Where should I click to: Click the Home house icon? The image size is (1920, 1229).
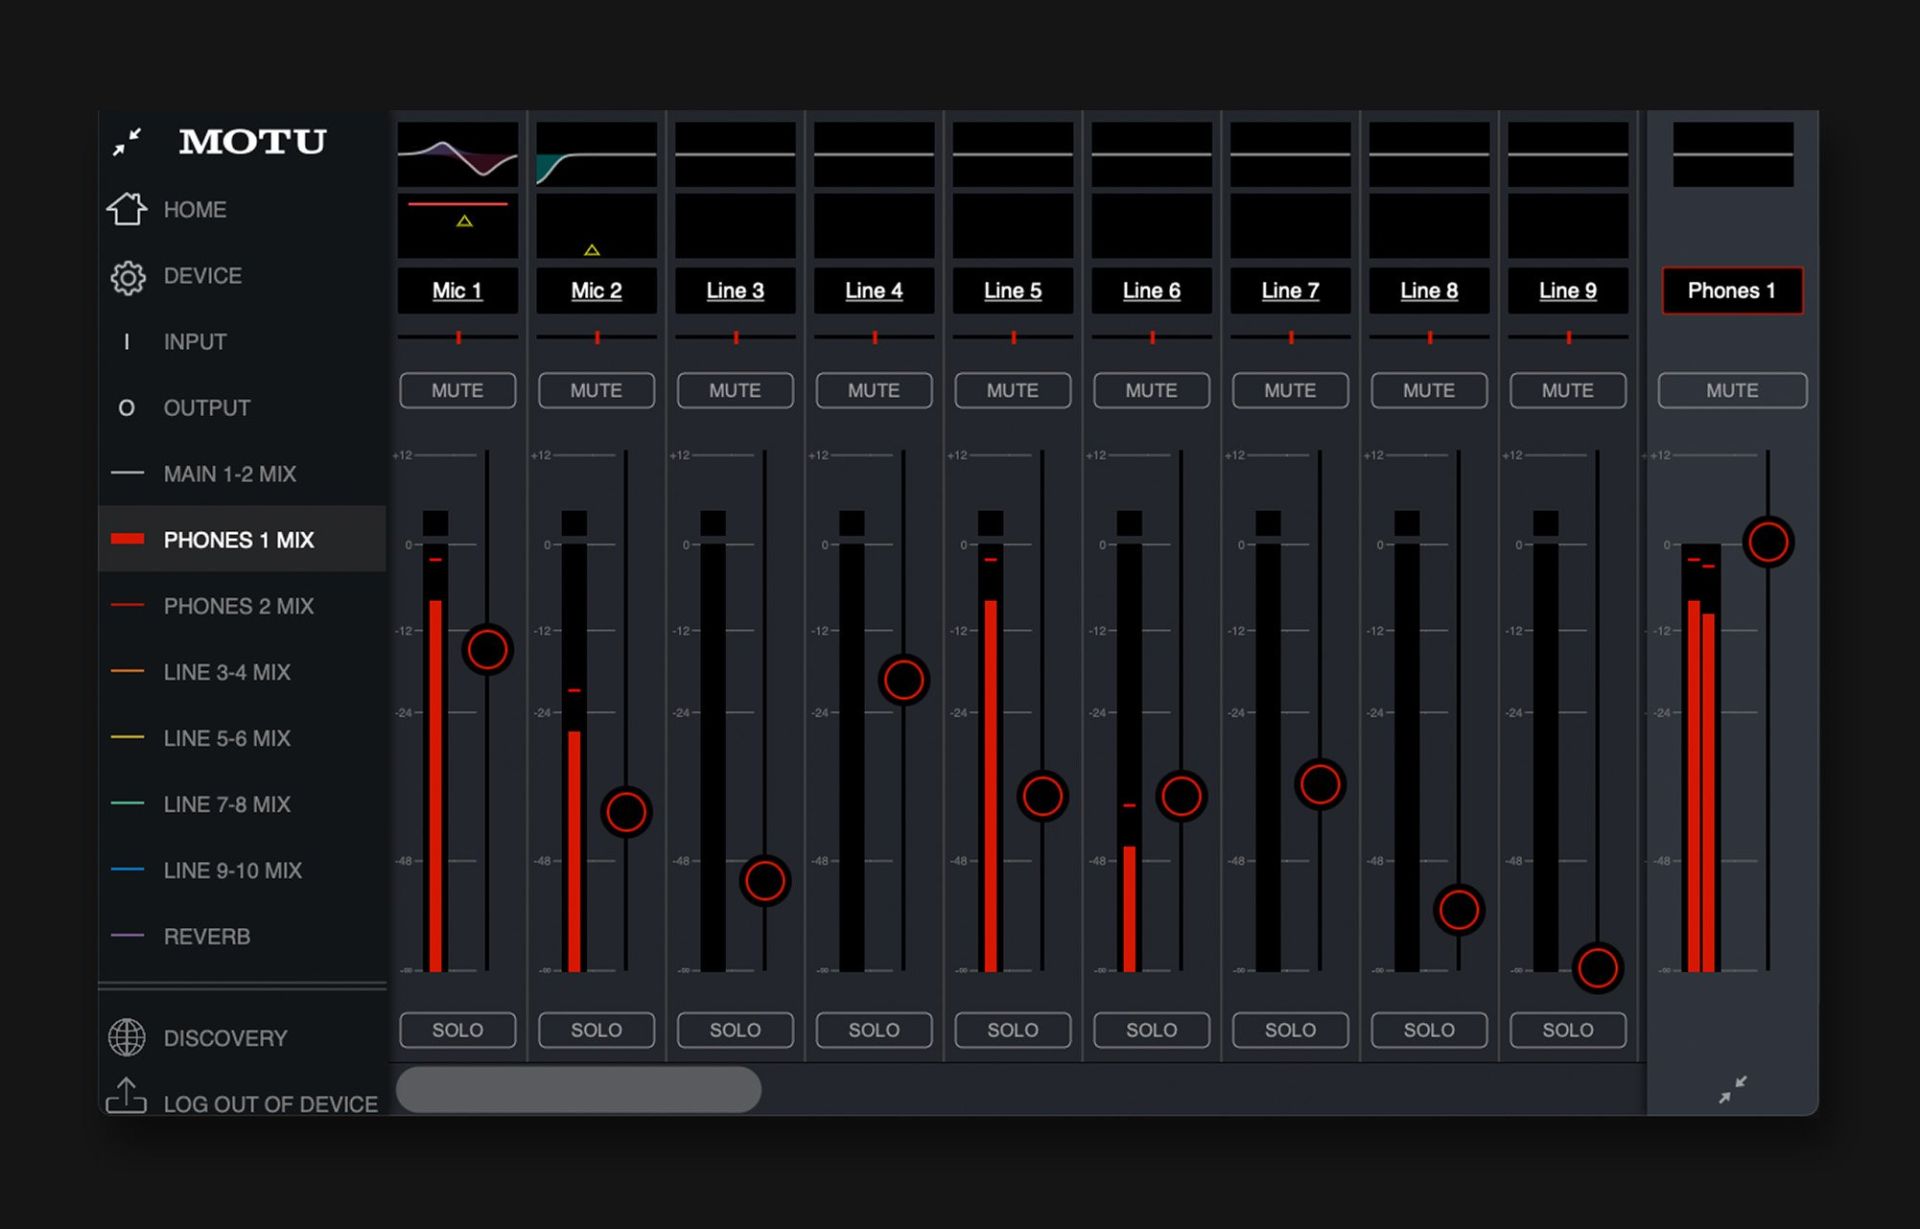(x=127, y=209)
